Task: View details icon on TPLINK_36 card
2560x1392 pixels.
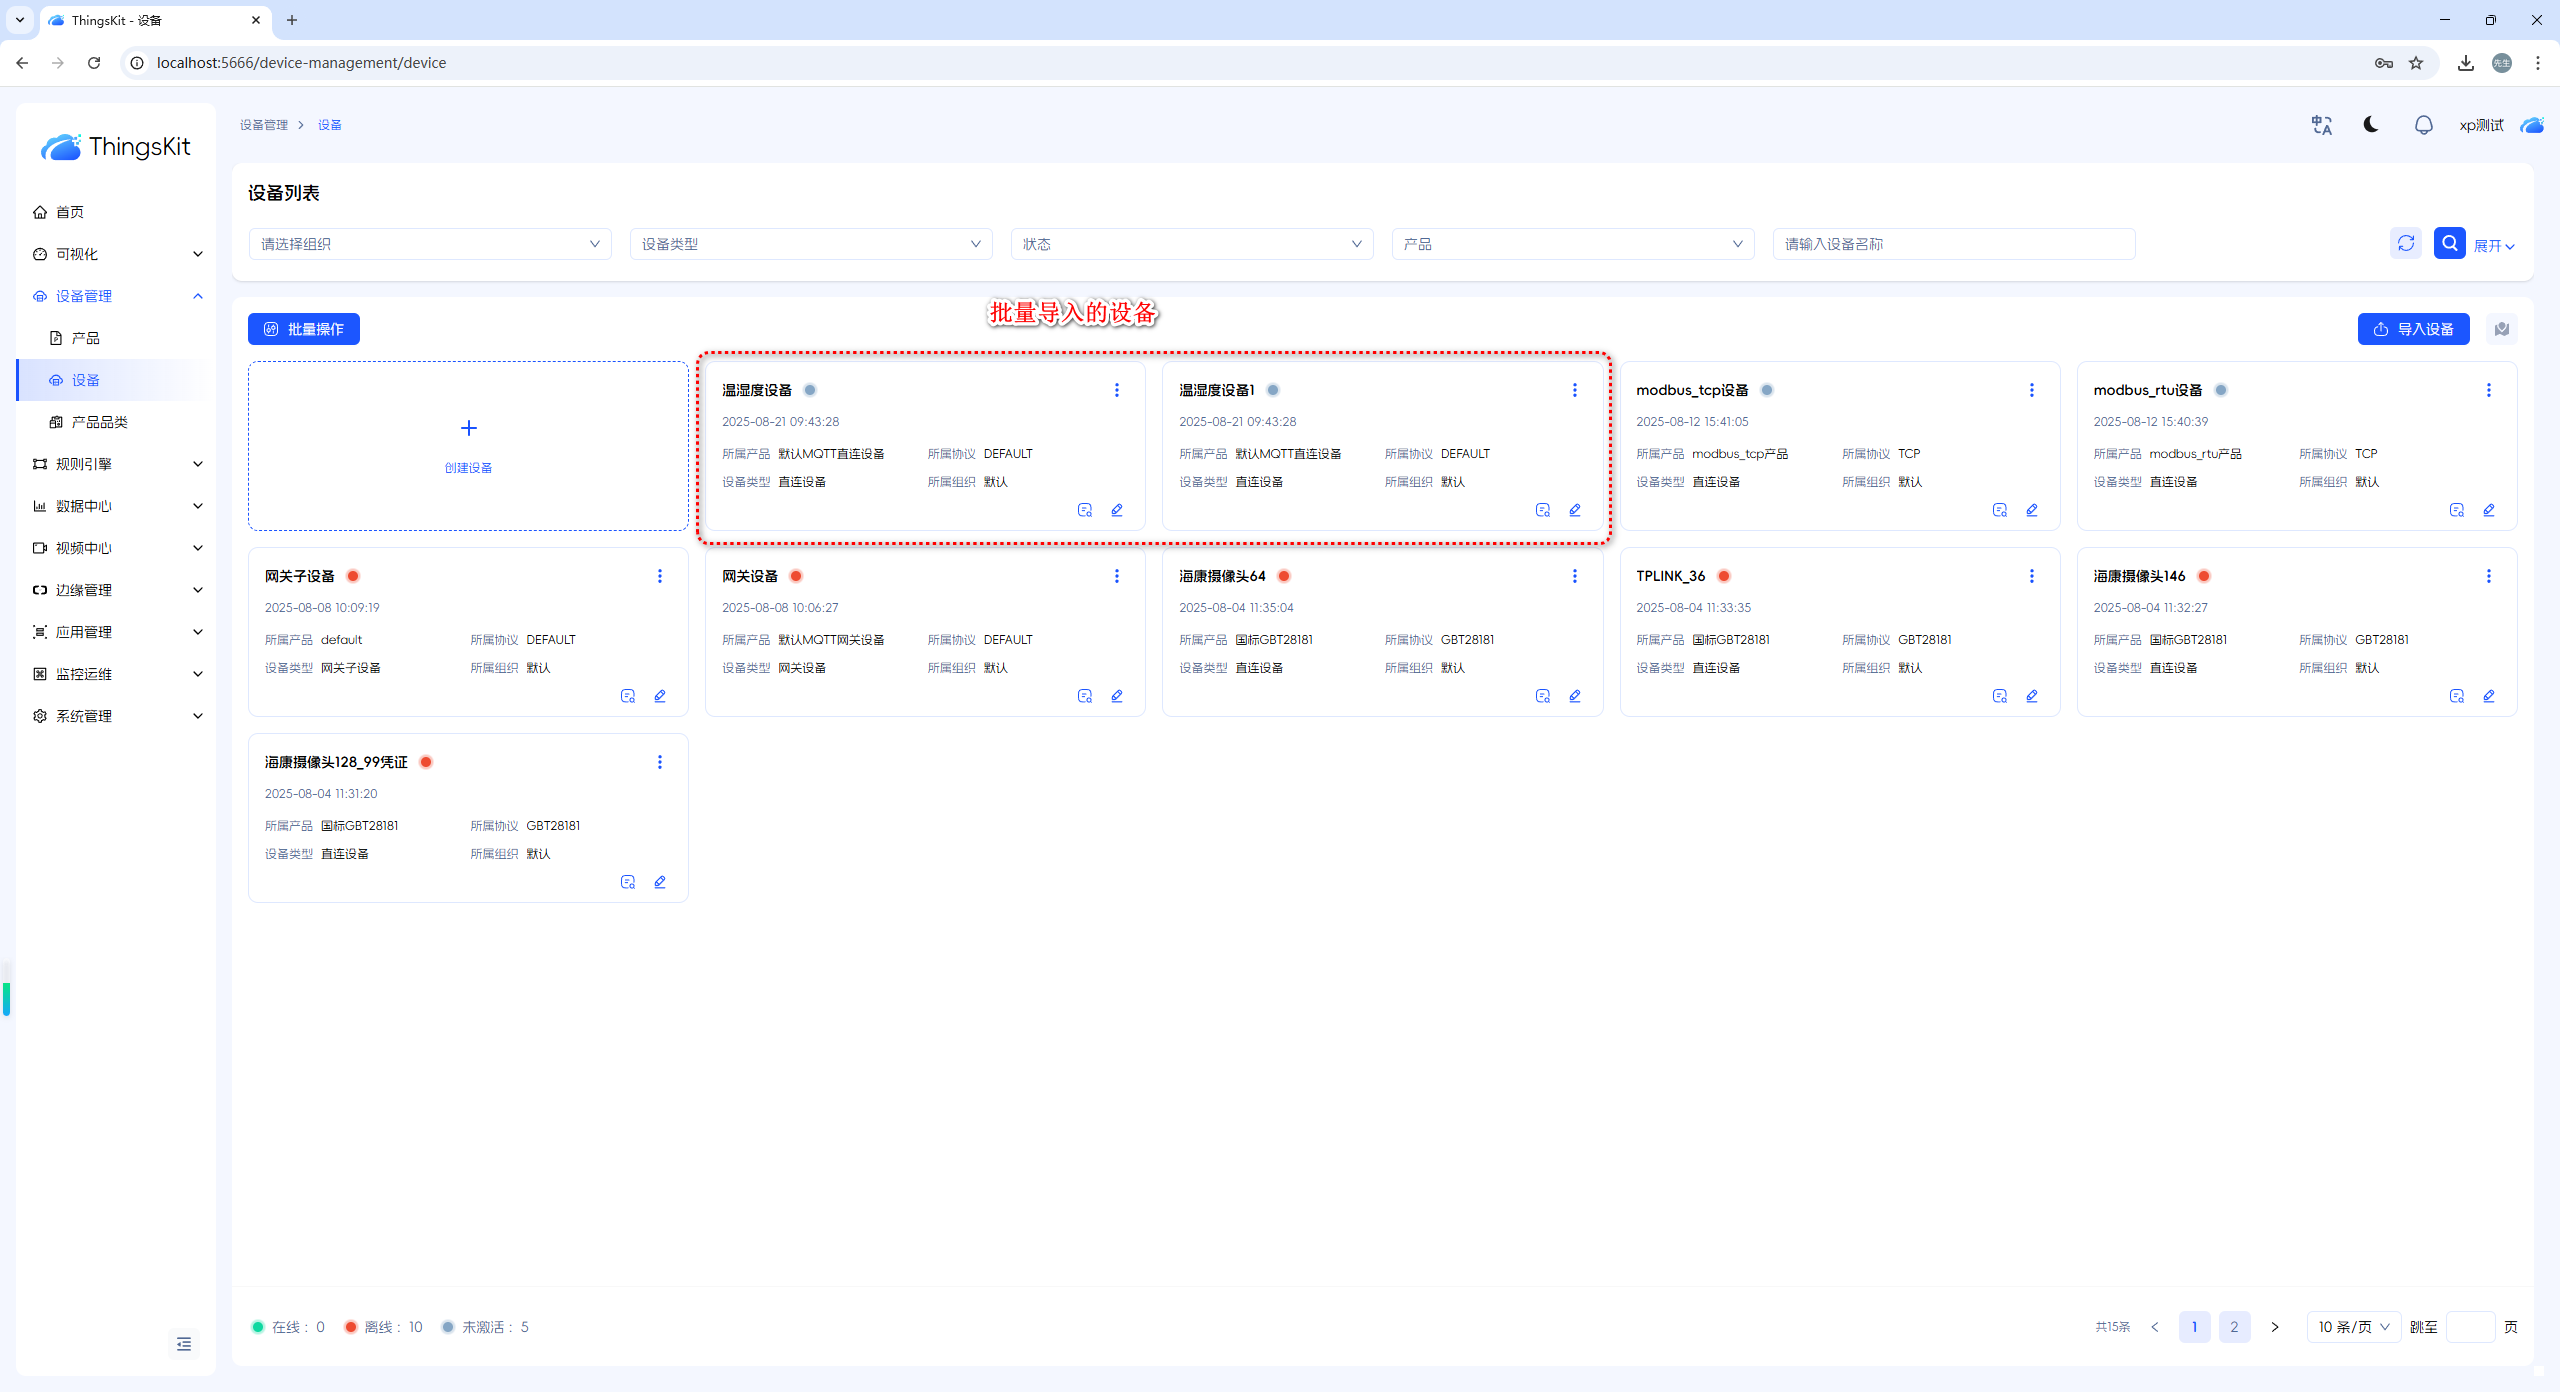Action: [x=1999, y=696]
